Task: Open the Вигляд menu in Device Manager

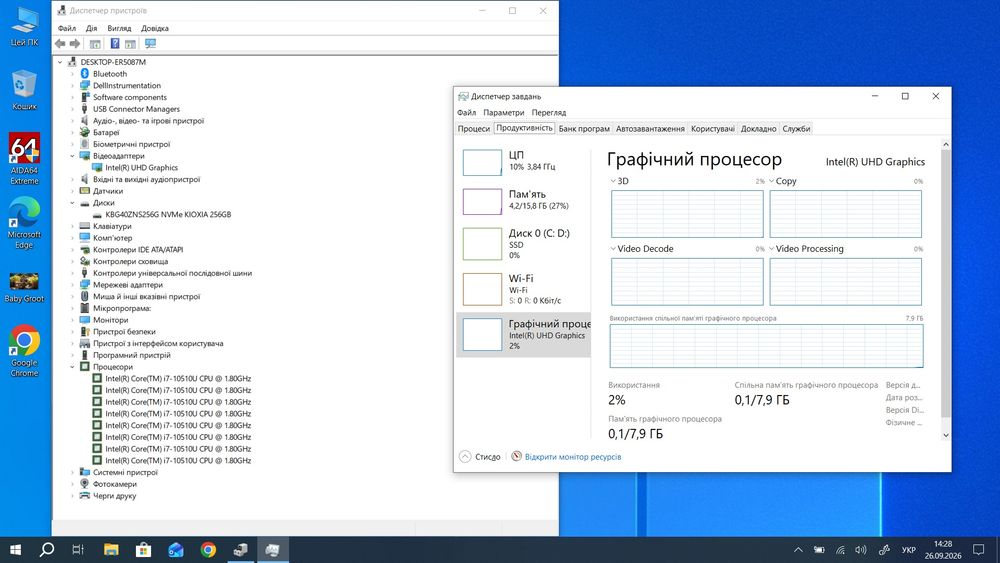Action: point(119,28)
